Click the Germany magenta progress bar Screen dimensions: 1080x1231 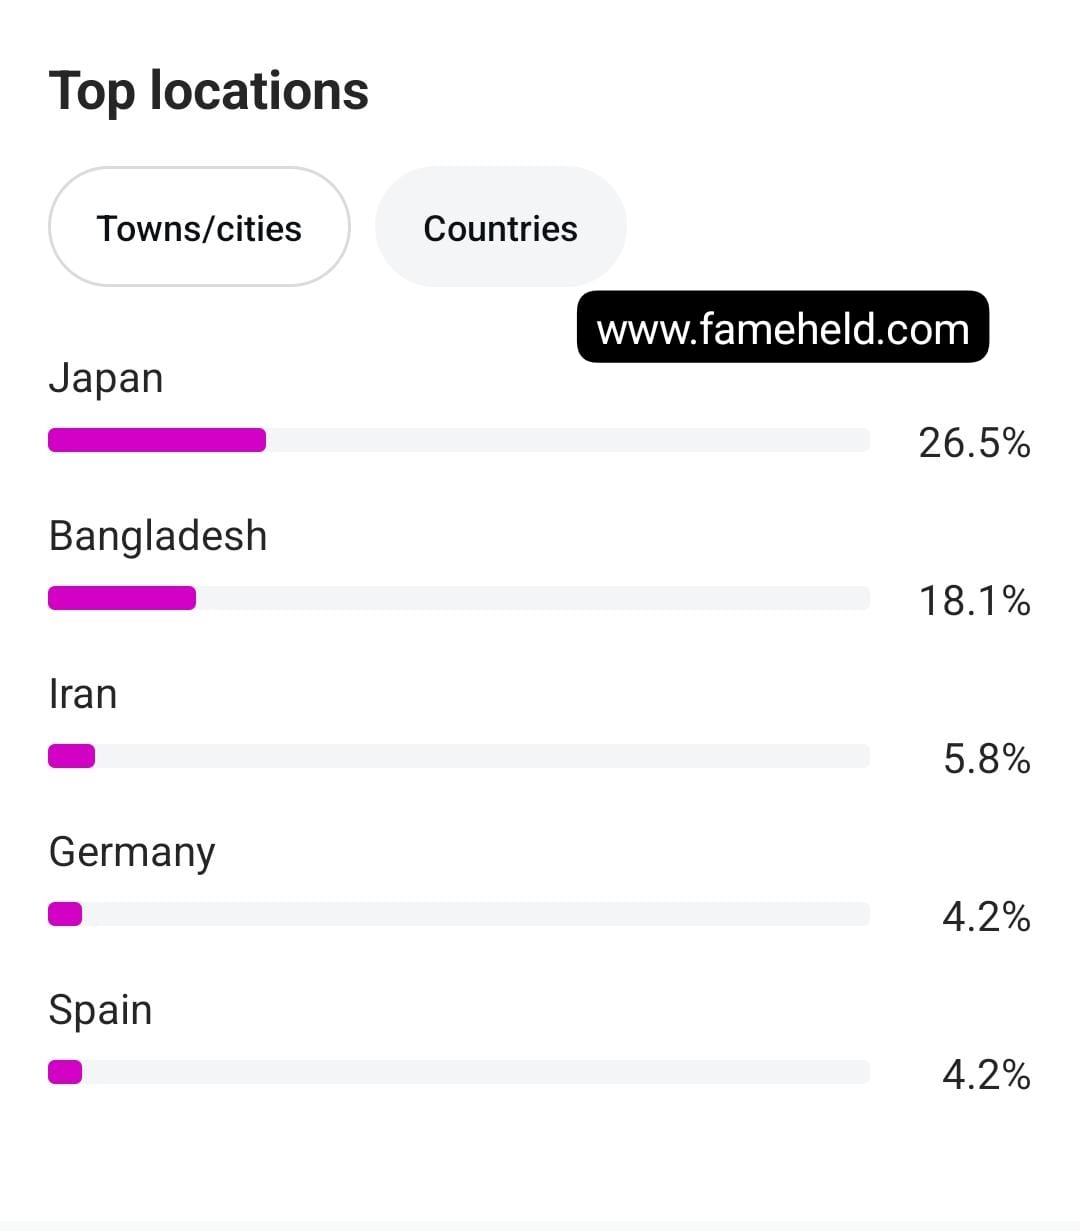coord(65,914)
